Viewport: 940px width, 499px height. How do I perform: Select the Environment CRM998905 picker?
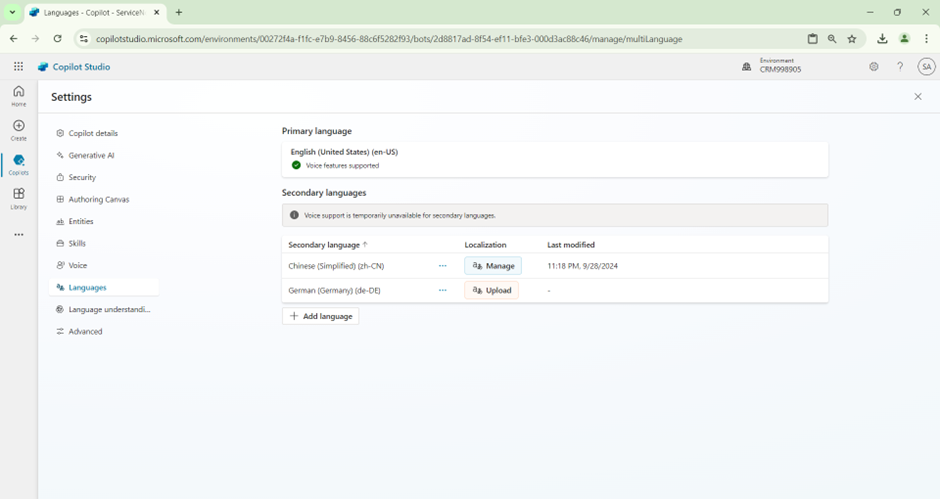[x=771, y=66]
